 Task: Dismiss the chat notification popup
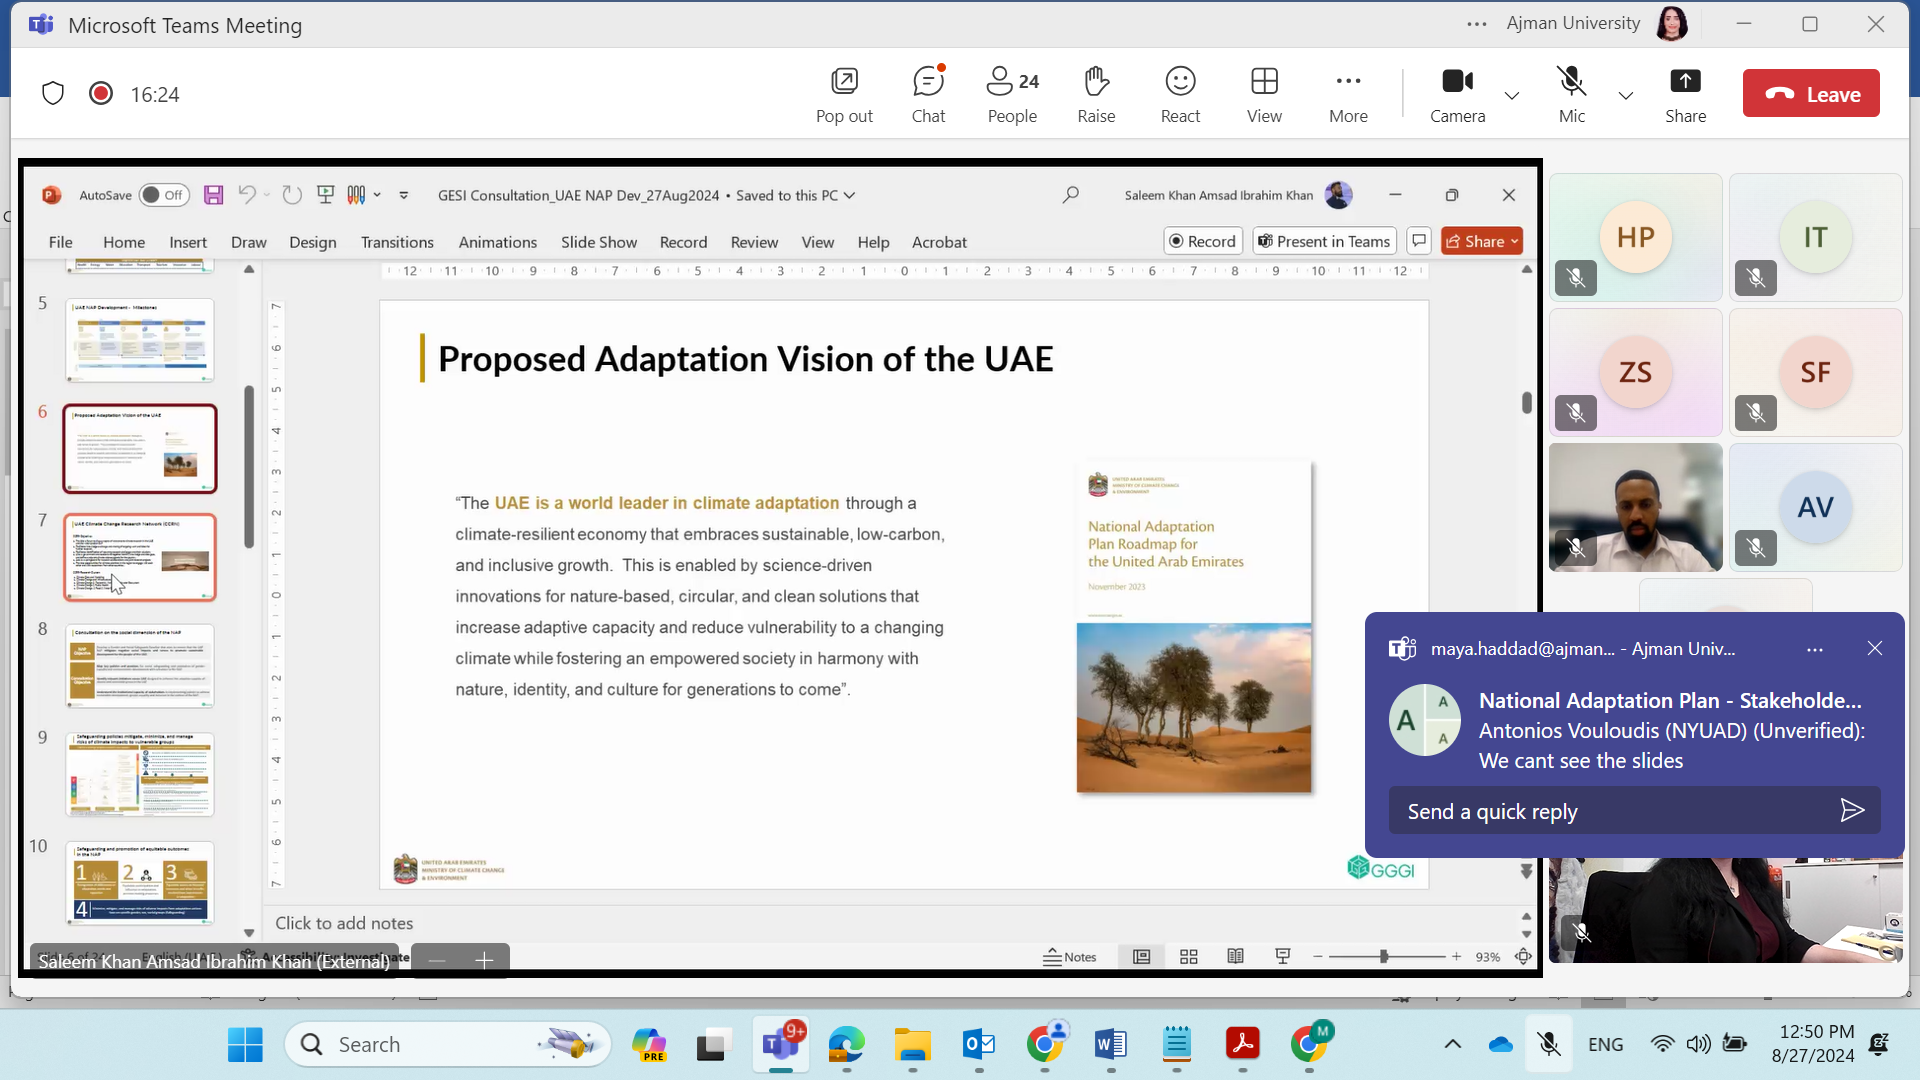point(1874,649)
